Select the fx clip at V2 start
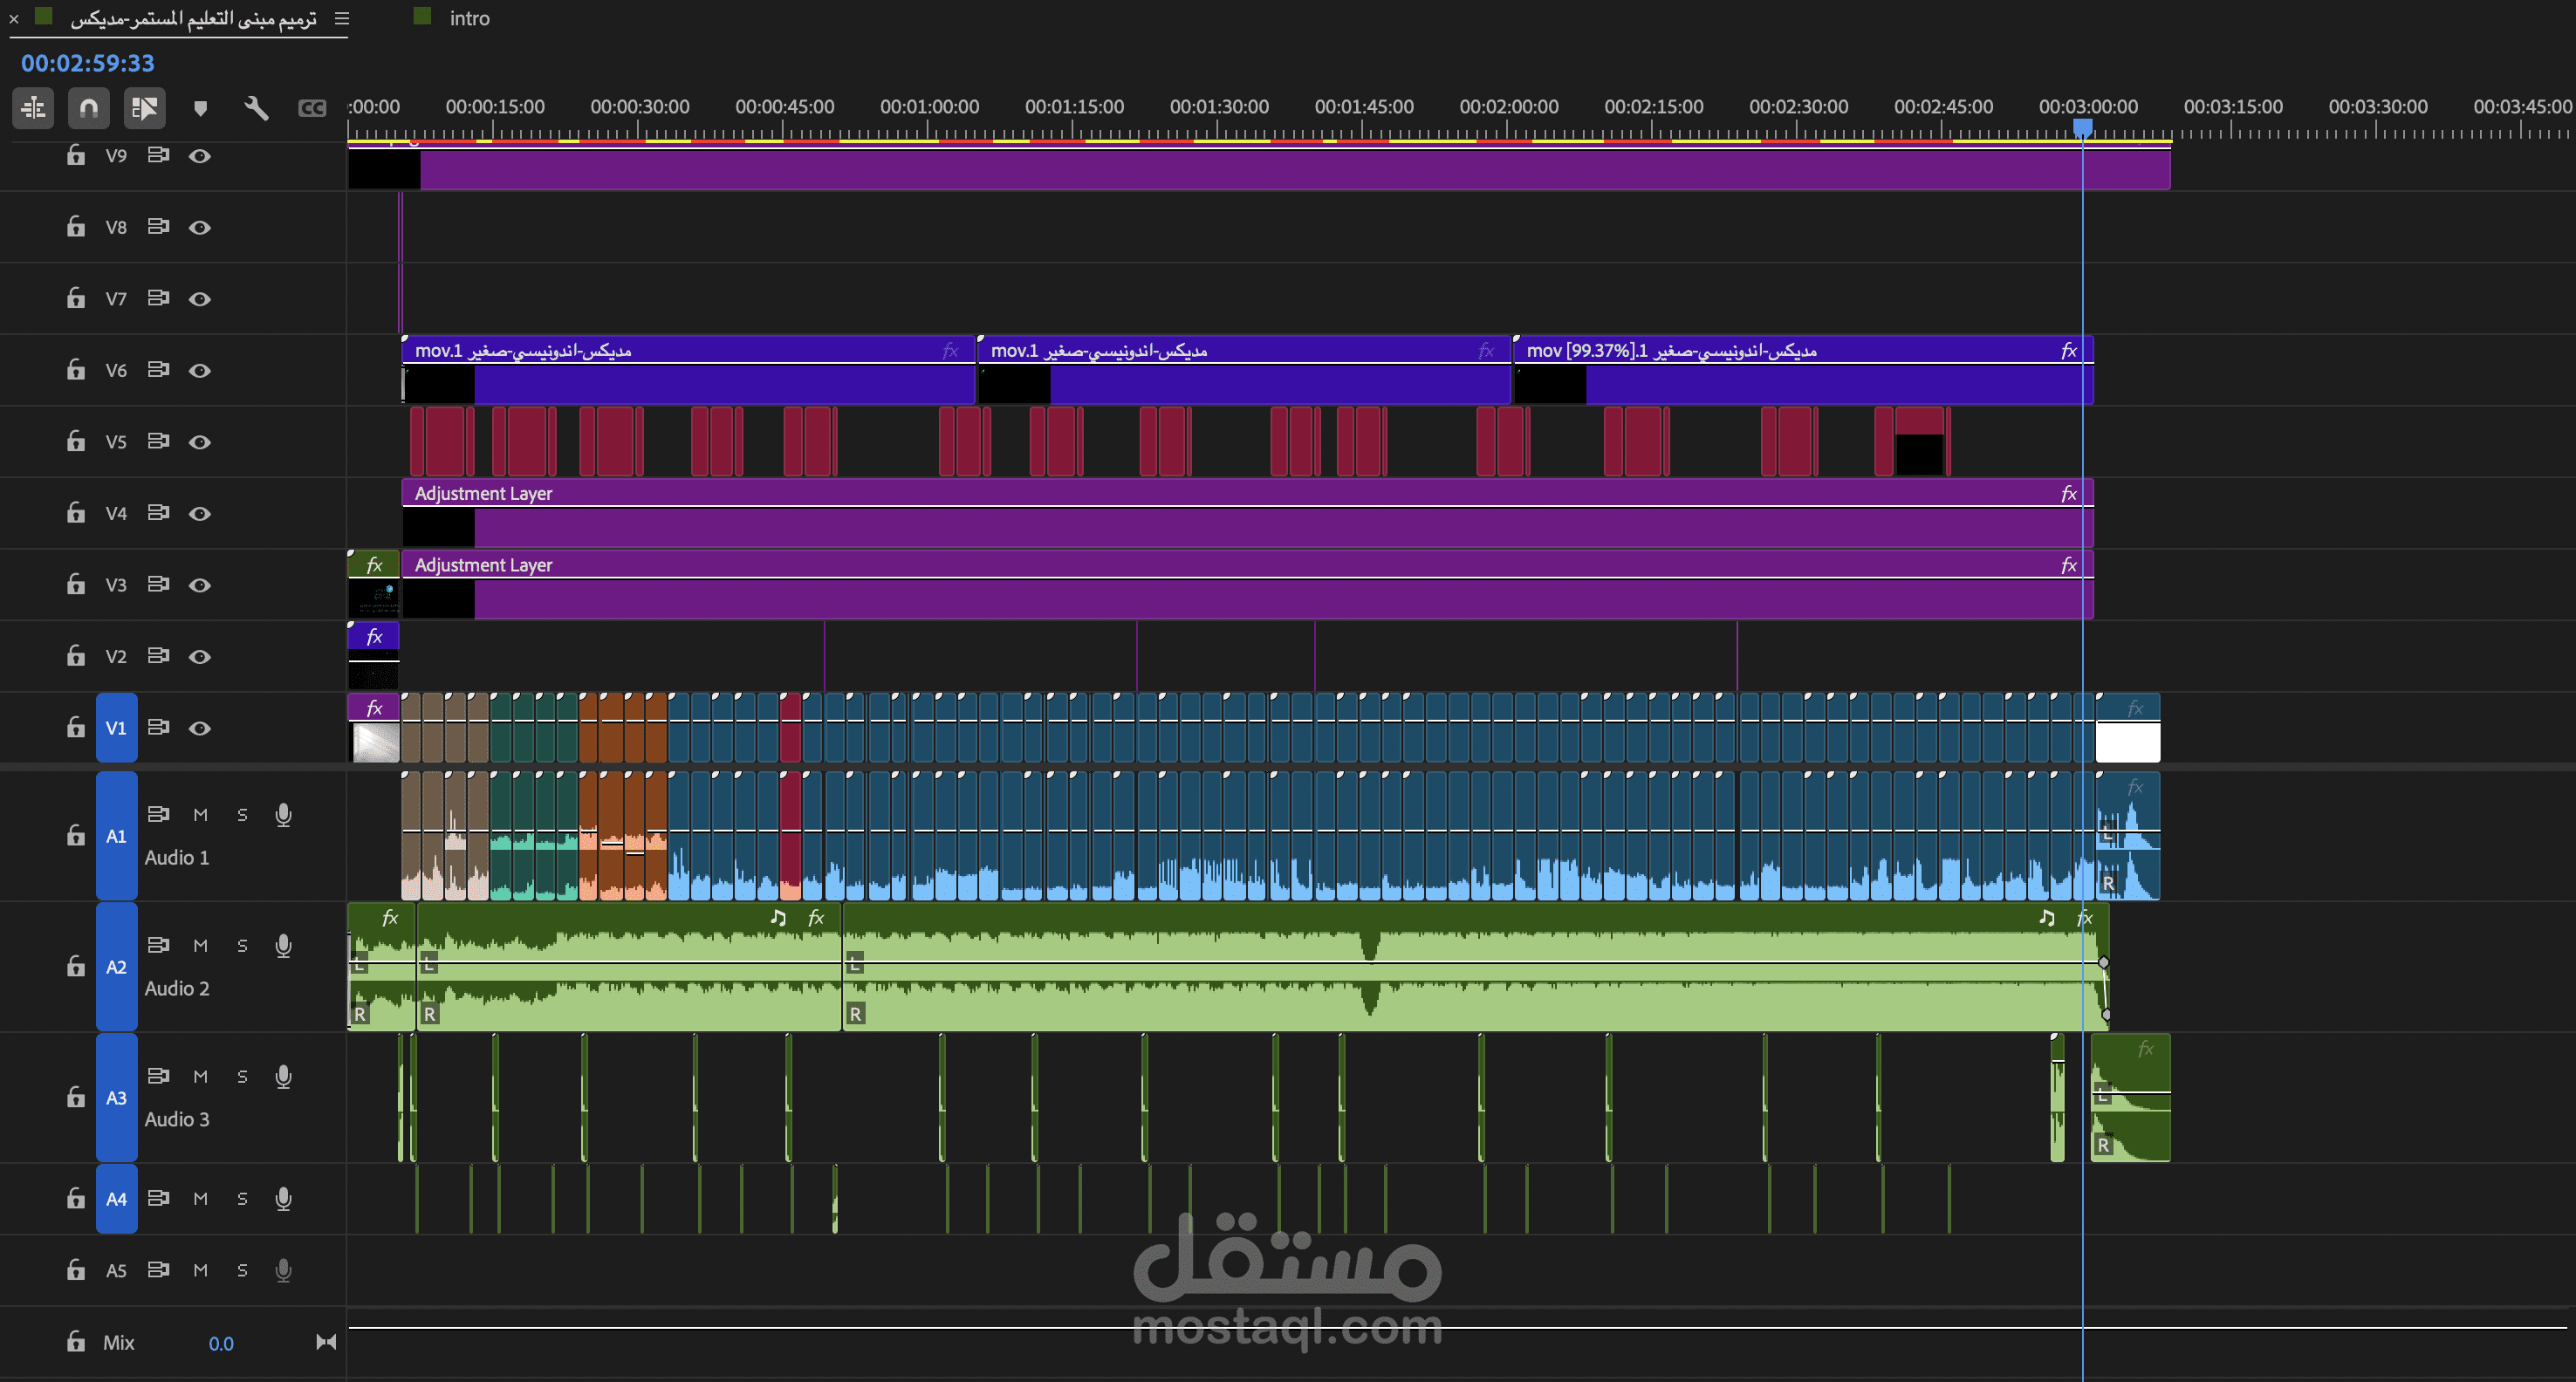The image size is (2576, 1382). 373,656
